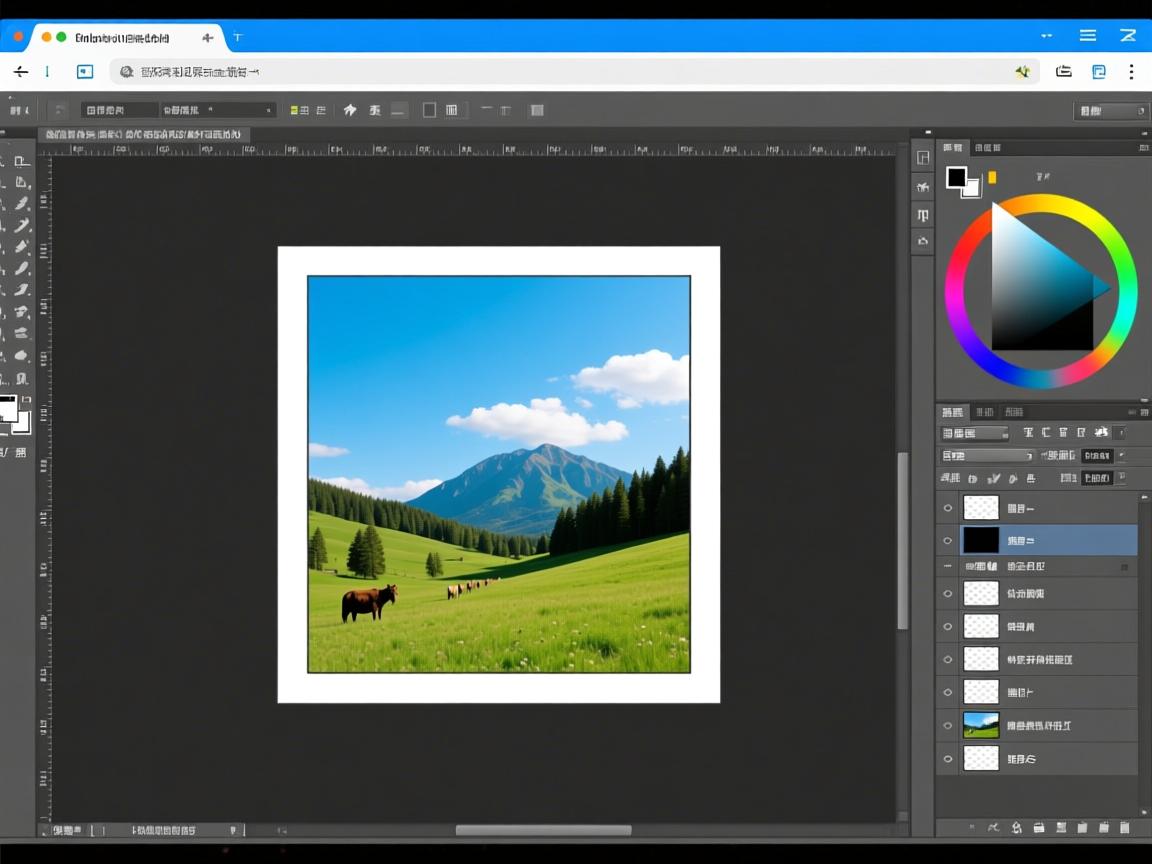The height and width of the screenshot is (864, 1152).
Task: Click the browser back arrow
Action: click(x=20, y=72)
